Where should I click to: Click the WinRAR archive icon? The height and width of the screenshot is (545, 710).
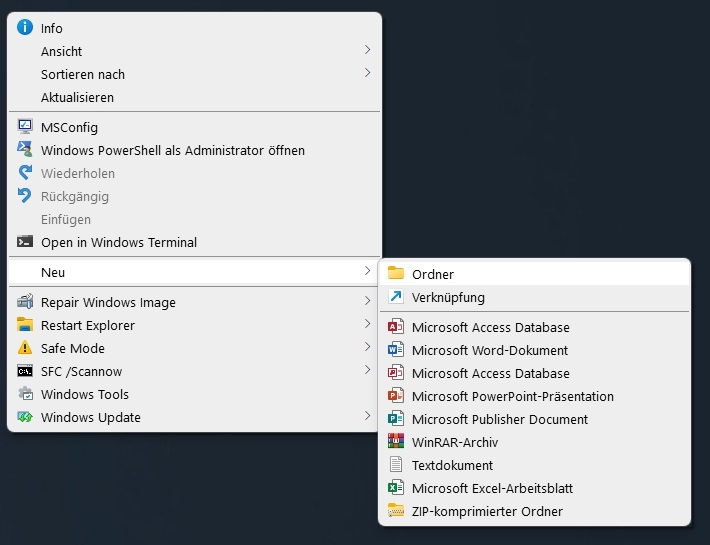[396, 442]
